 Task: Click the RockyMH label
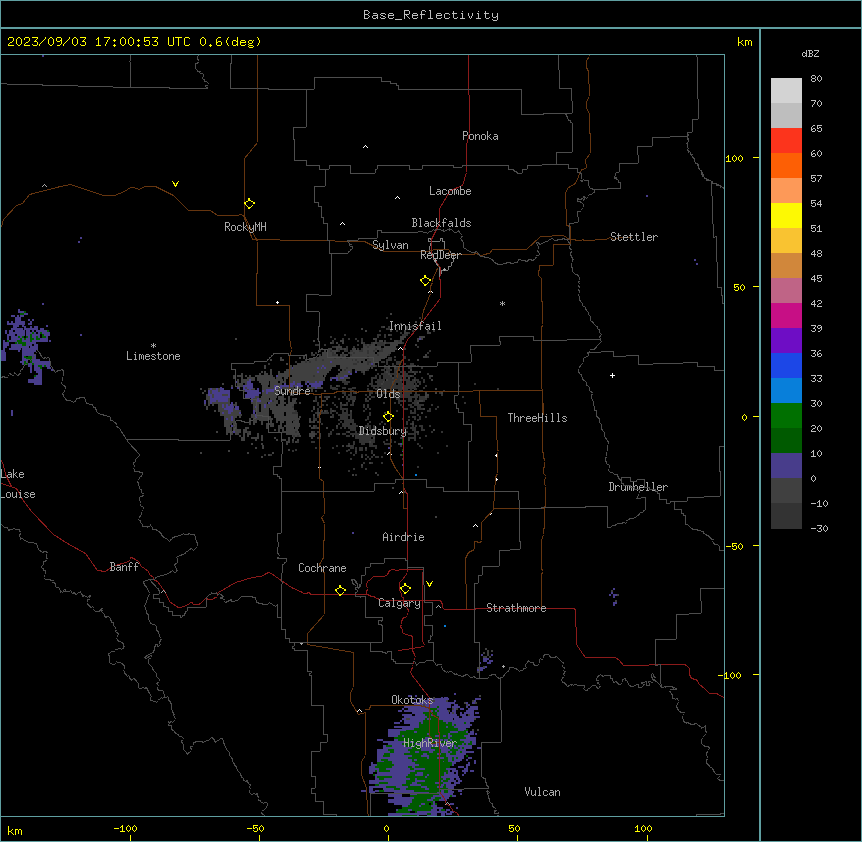245,227
